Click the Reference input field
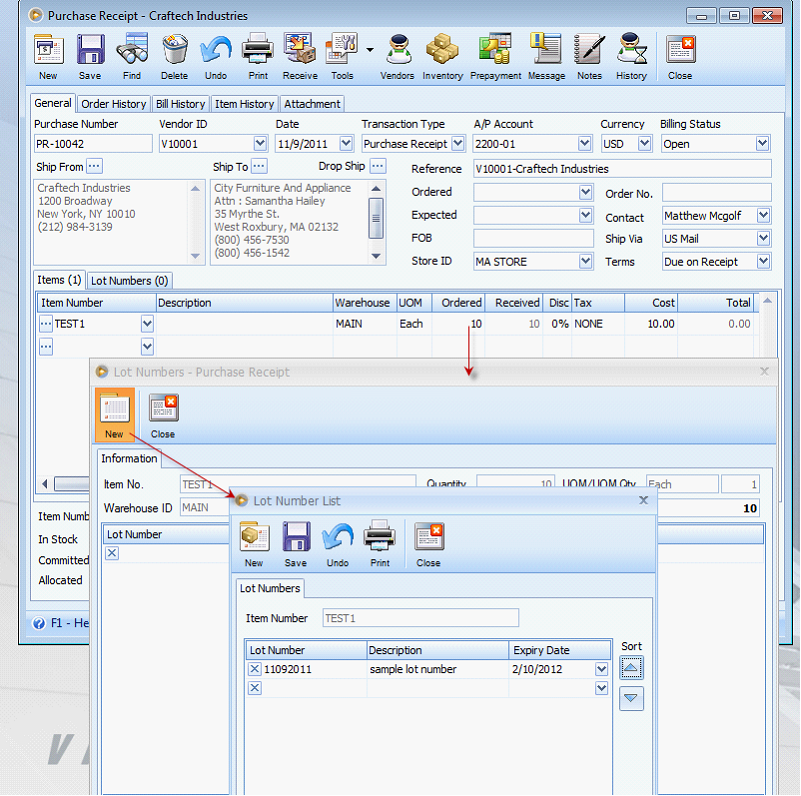The height and width of the screenshot is (796, 801). tap(622, 169)
